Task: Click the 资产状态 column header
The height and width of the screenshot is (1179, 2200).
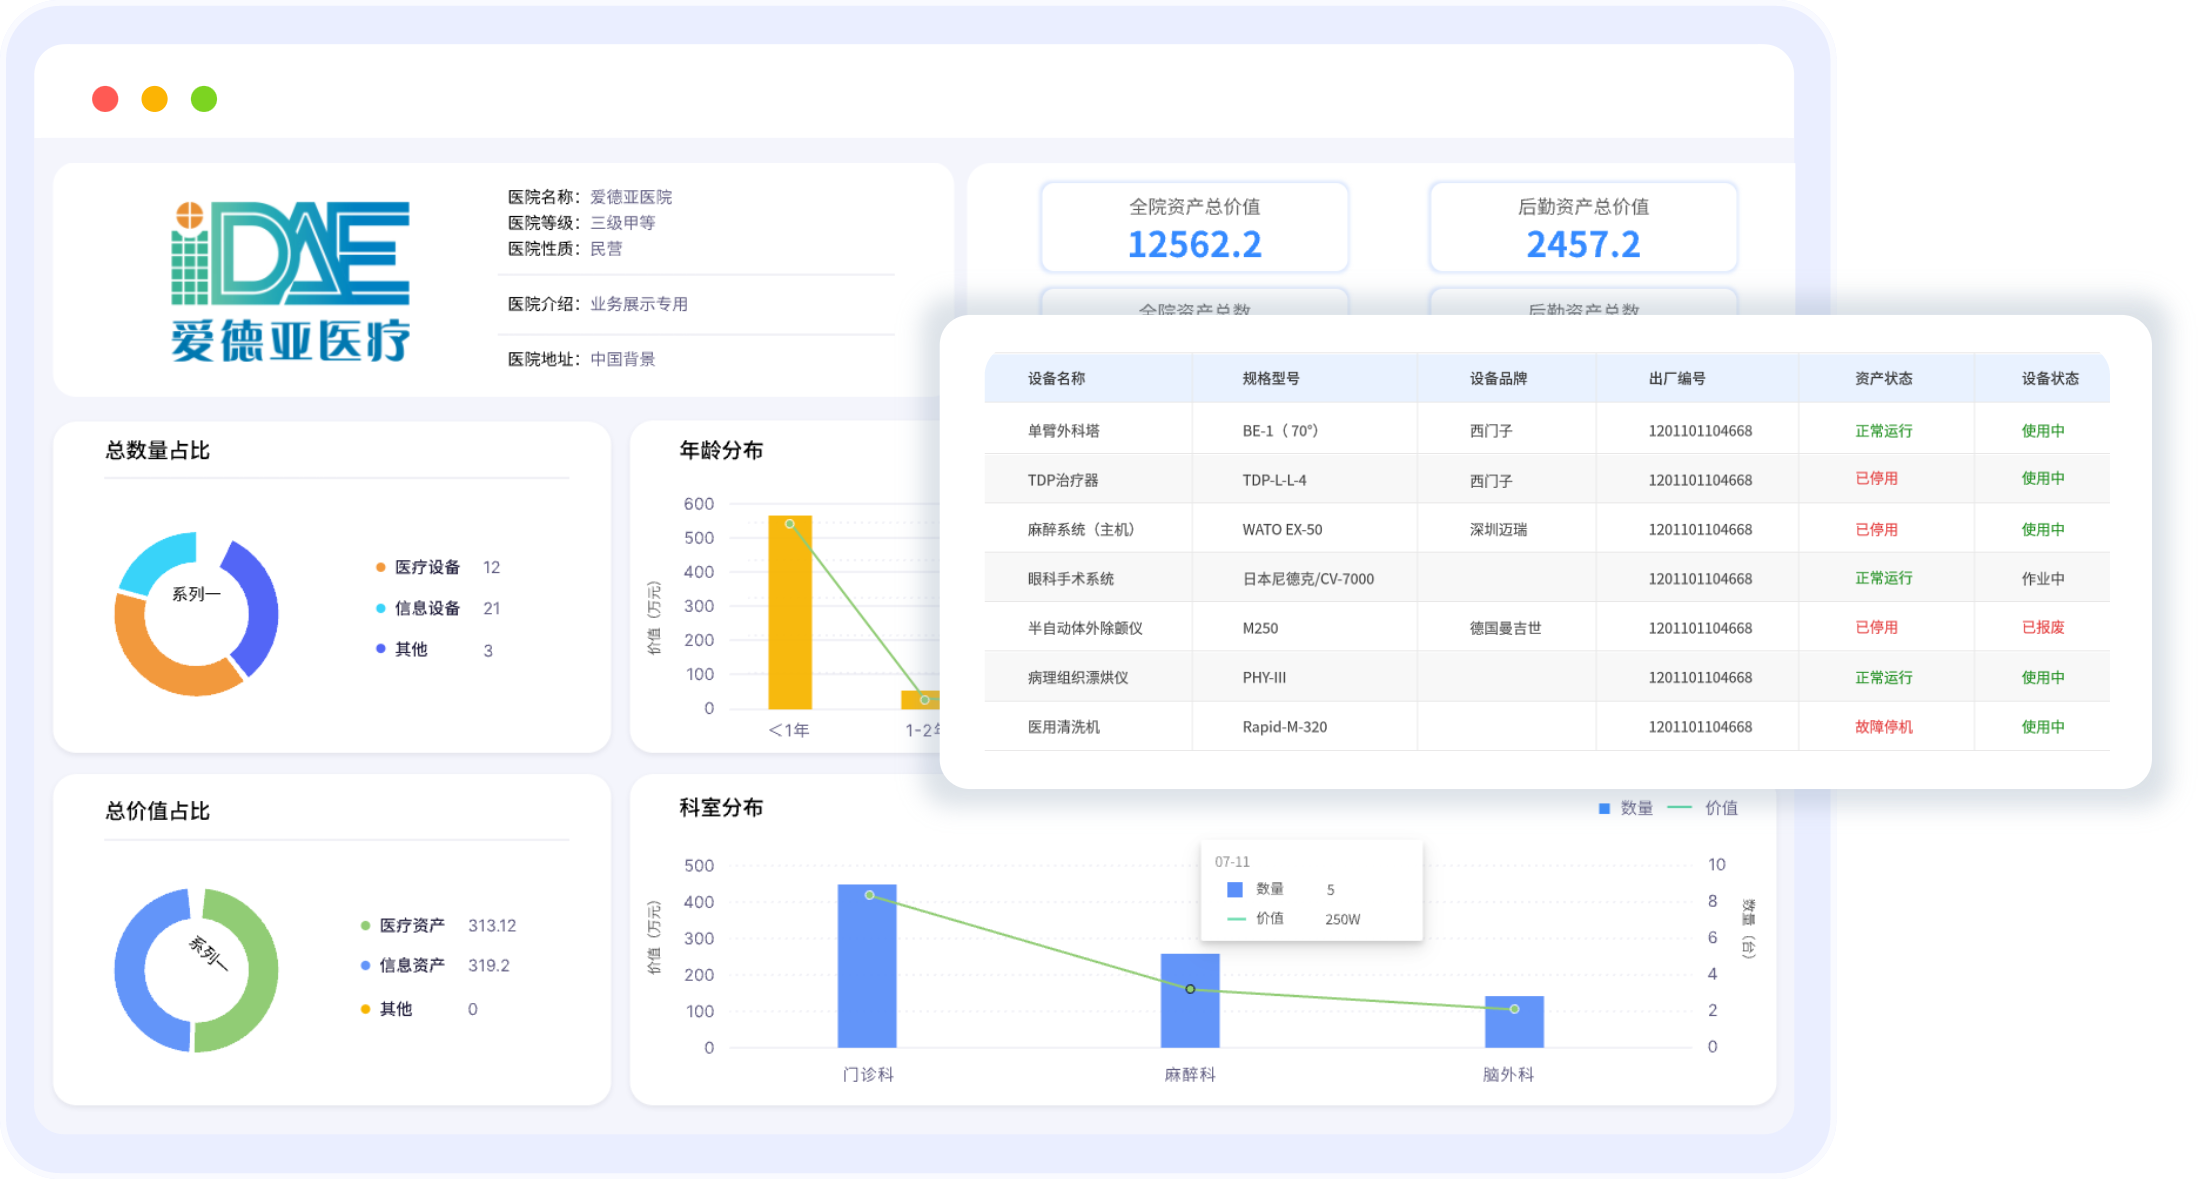Action: pos(1883,378)
